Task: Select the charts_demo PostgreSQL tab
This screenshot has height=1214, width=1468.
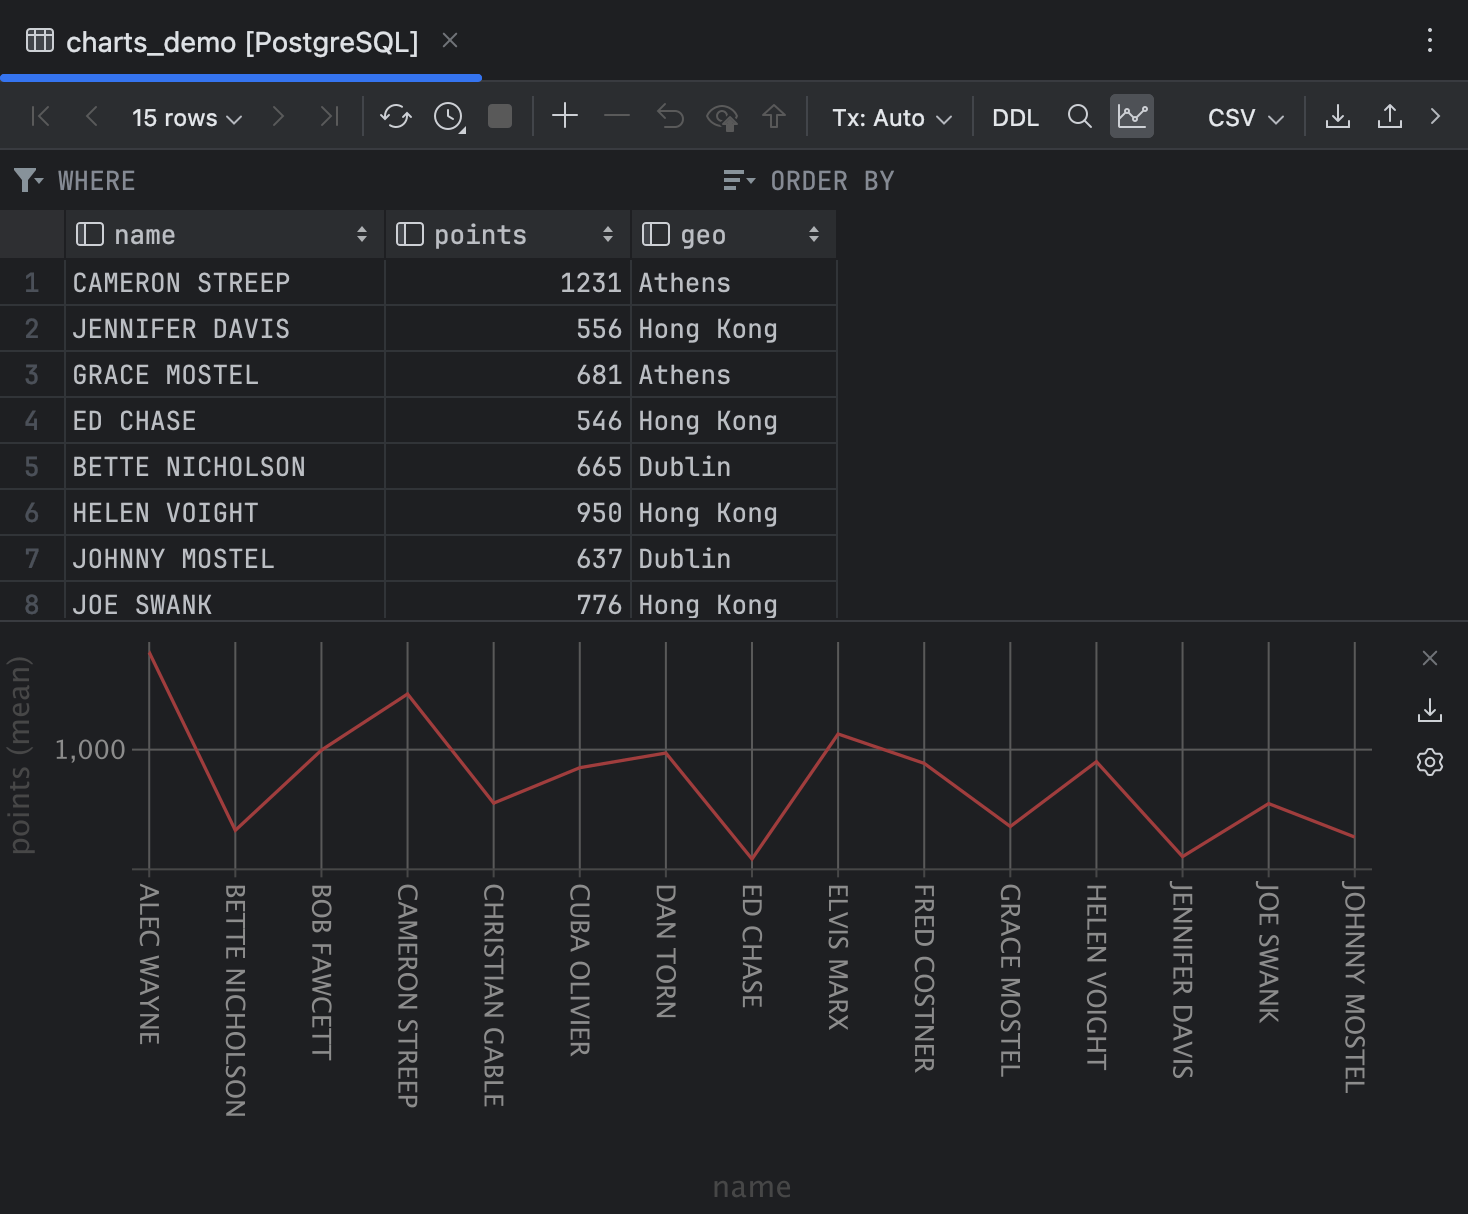Action: click(240, 41)
